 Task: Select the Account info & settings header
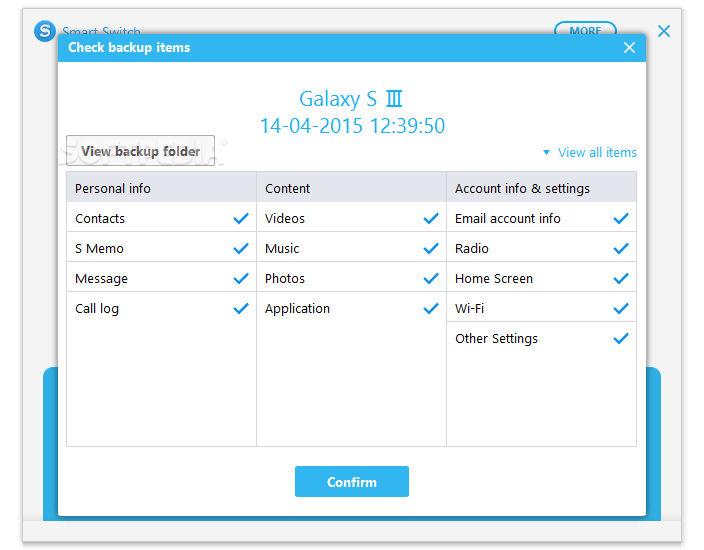coord(541,187)
